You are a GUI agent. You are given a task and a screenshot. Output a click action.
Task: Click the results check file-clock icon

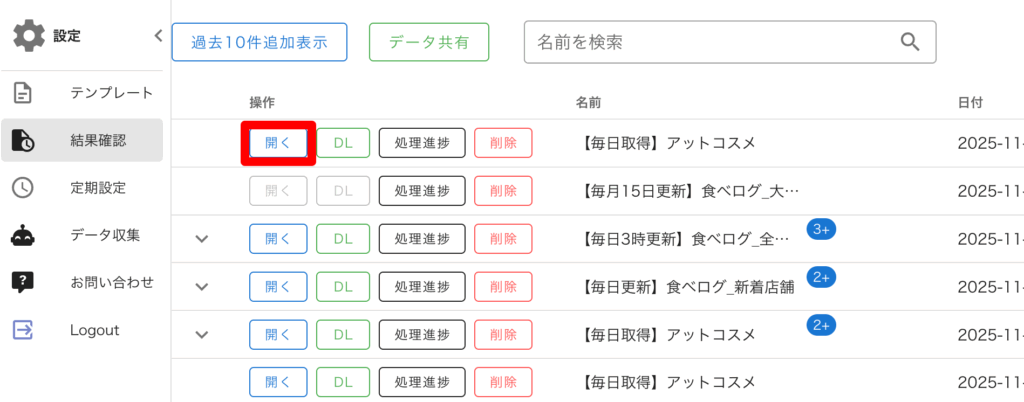[22, 140]
